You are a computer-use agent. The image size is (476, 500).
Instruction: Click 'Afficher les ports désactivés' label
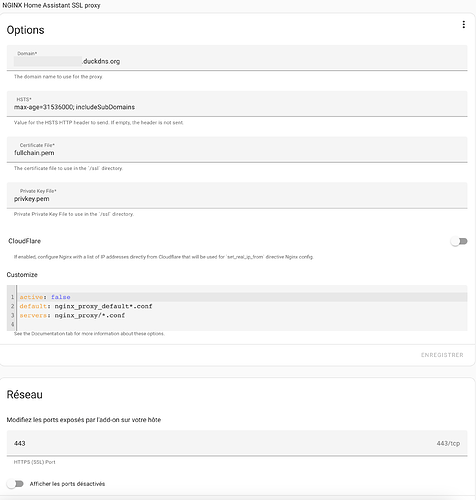(x=67, y=484)
